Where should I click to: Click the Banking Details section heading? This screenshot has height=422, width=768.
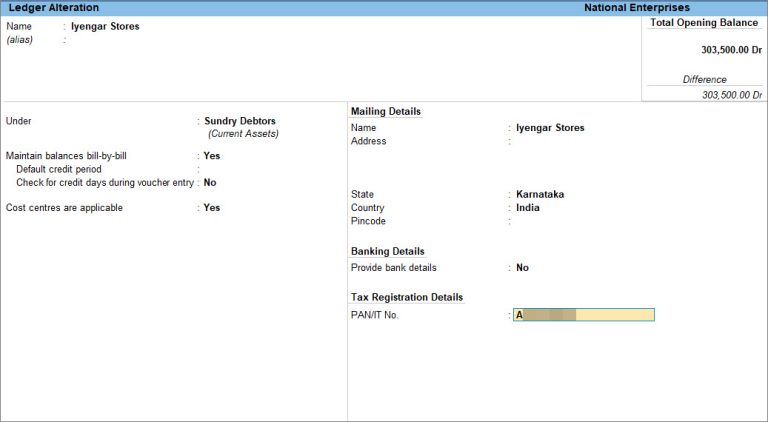click(x=387, y=251)
